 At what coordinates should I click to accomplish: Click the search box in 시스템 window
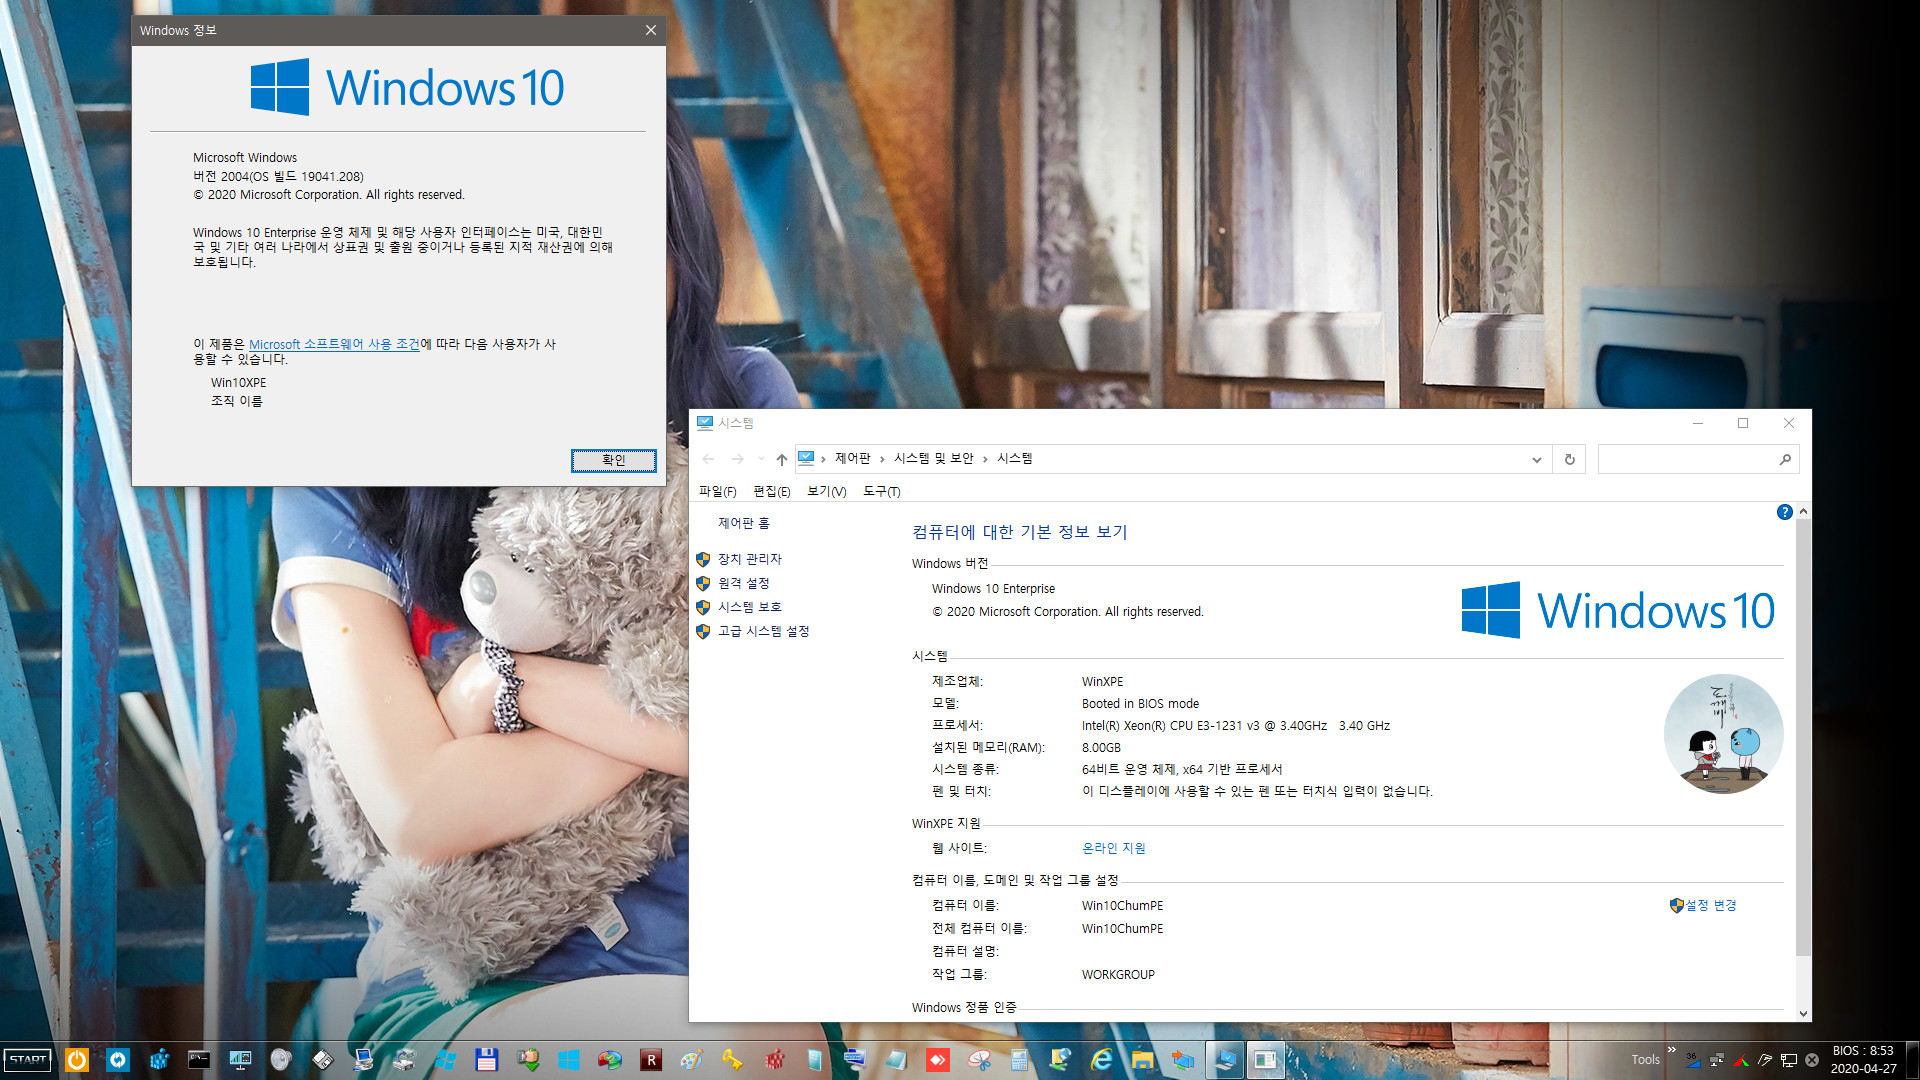(1698, 459)
